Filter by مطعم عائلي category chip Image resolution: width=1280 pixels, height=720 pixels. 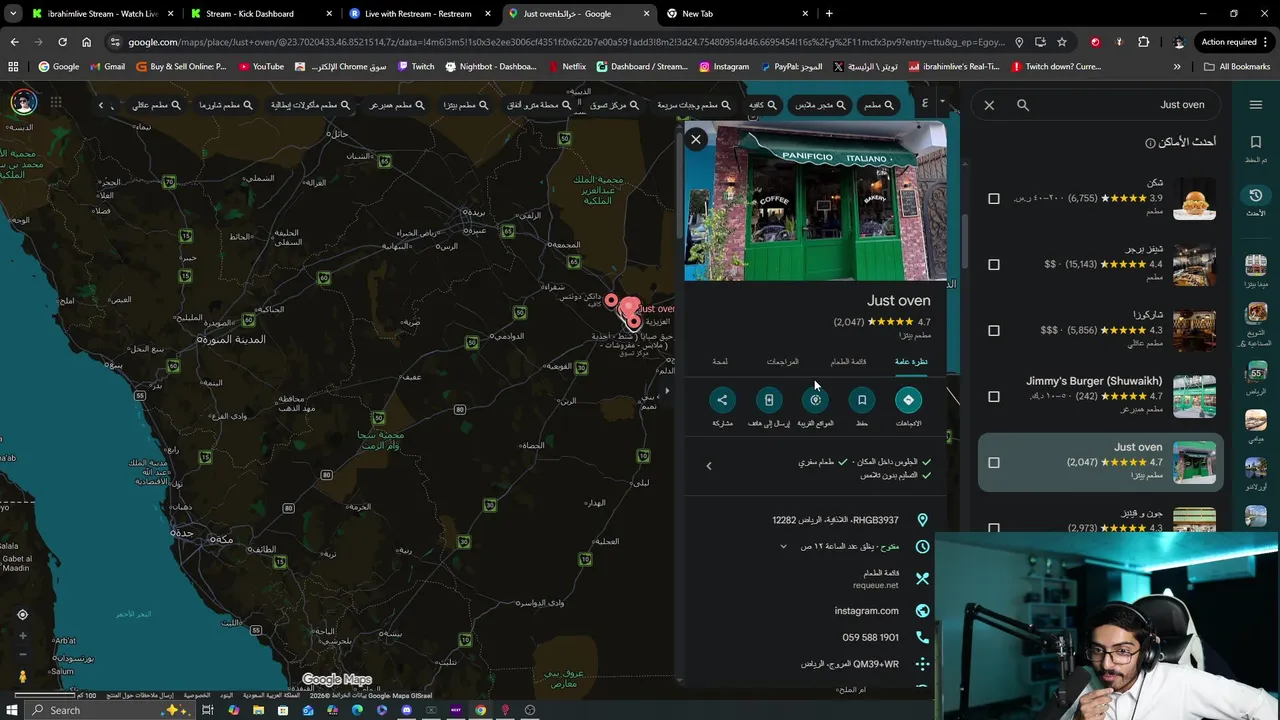tap(157, 105)
